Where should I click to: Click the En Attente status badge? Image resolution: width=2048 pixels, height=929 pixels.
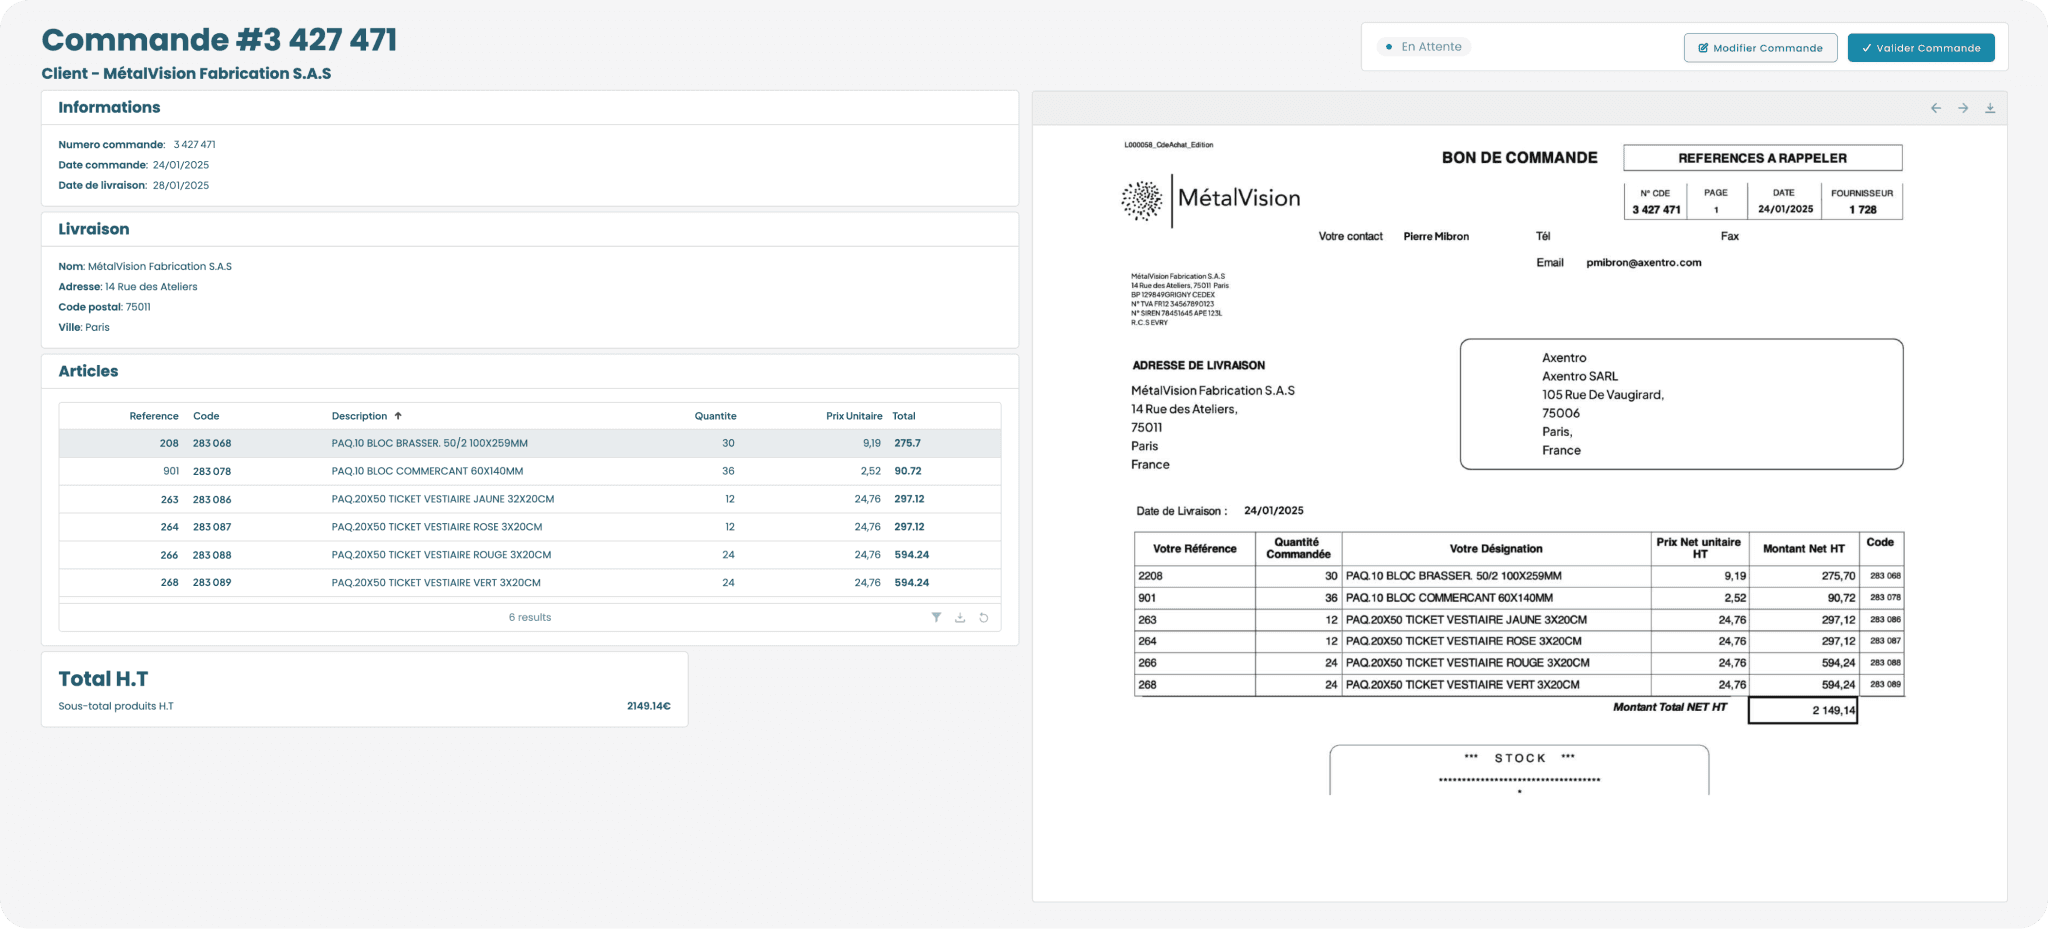pos(1423,47)
